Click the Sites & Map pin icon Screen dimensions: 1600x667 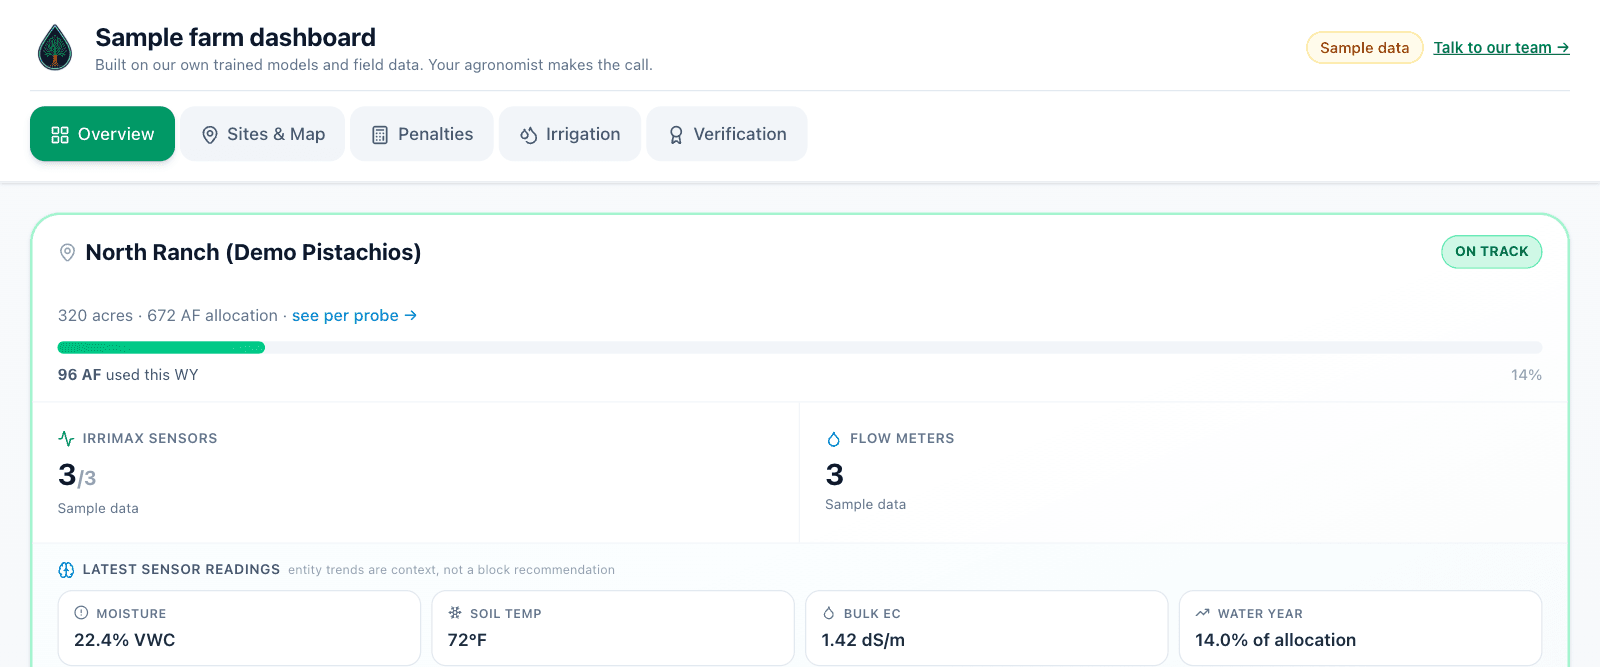(x=210, y=135)
